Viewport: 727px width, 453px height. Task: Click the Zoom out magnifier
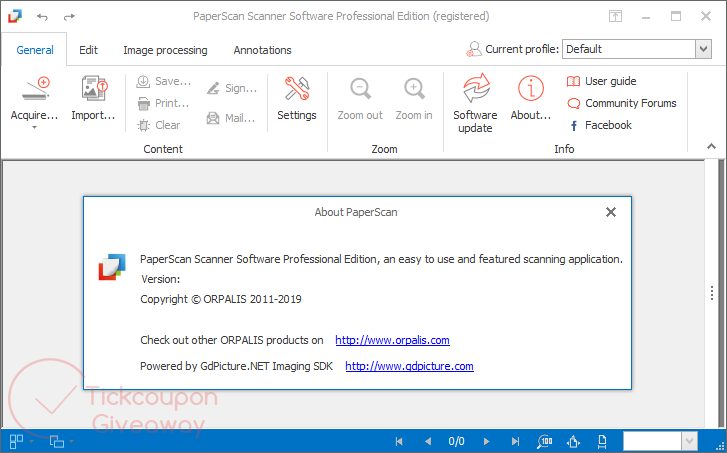(x=360, y=89)
